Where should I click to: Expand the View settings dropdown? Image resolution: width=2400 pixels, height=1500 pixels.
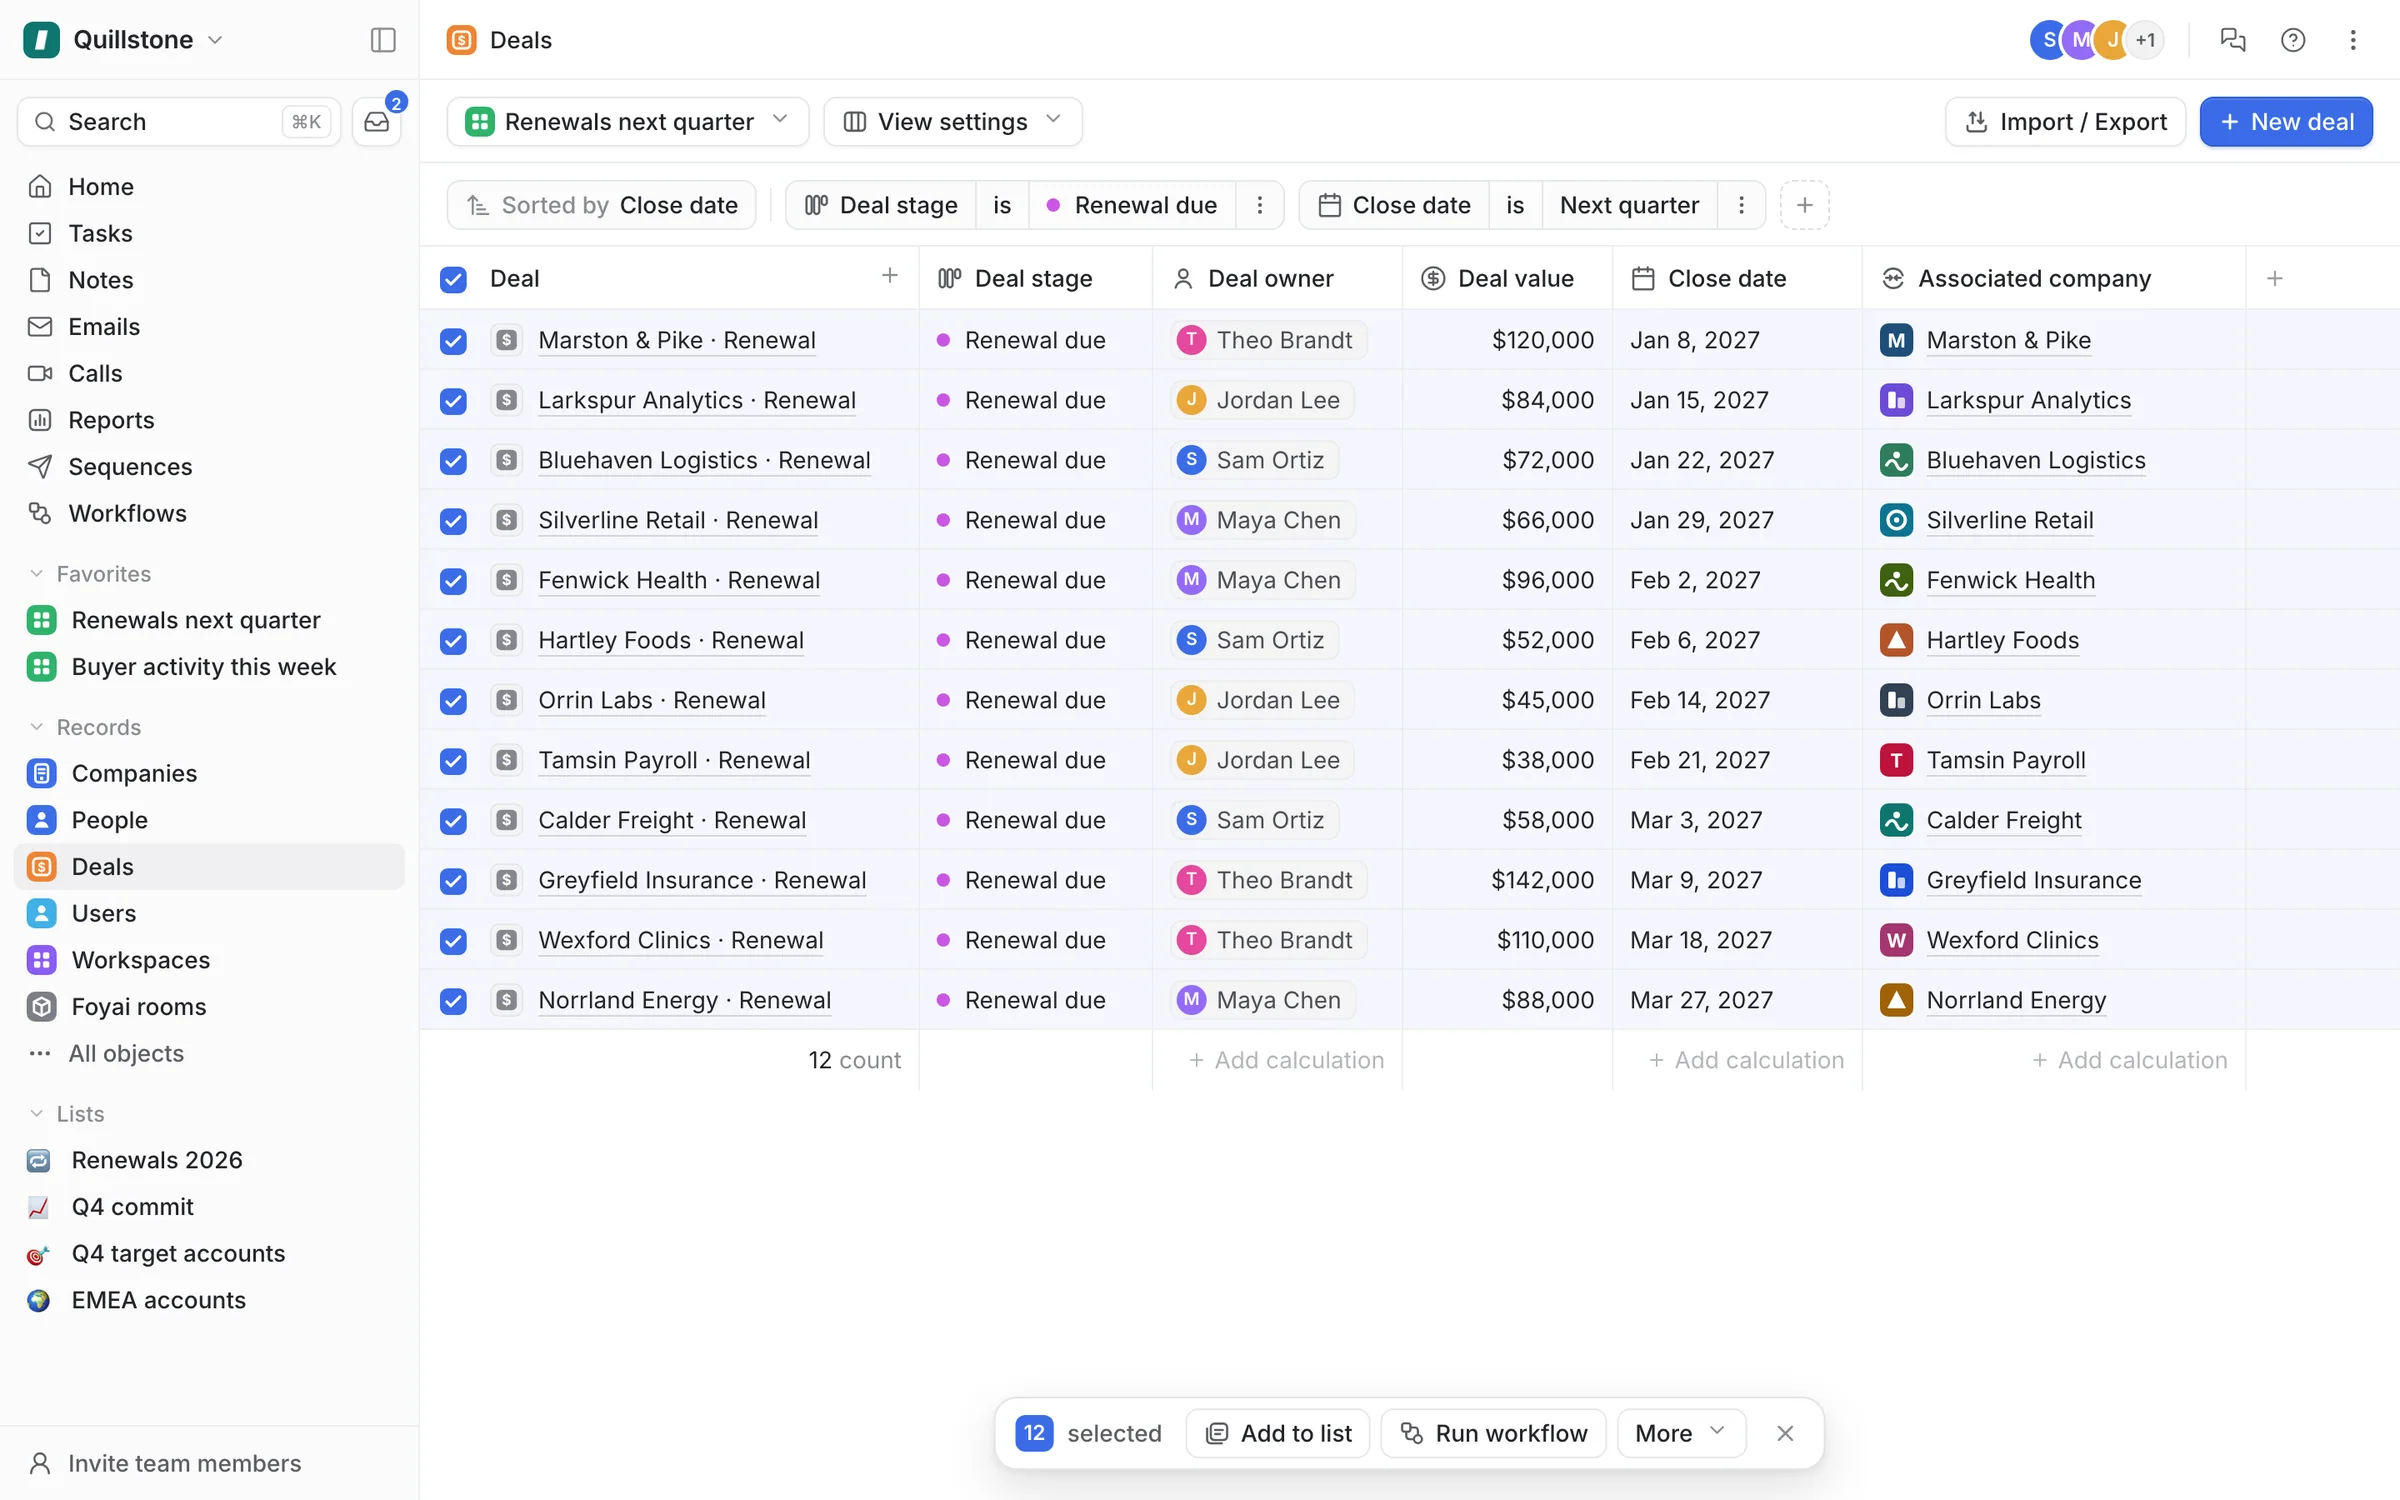pyautogui.click(x=953, y=122)
